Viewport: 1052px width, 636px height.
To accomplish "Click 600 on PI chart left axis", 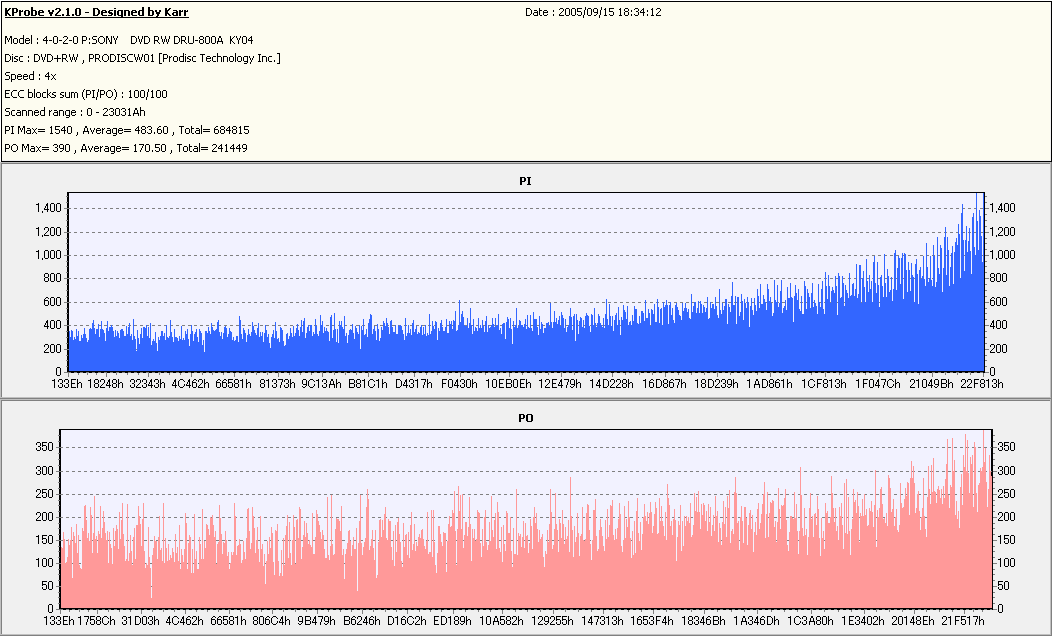I will (52, 302).
